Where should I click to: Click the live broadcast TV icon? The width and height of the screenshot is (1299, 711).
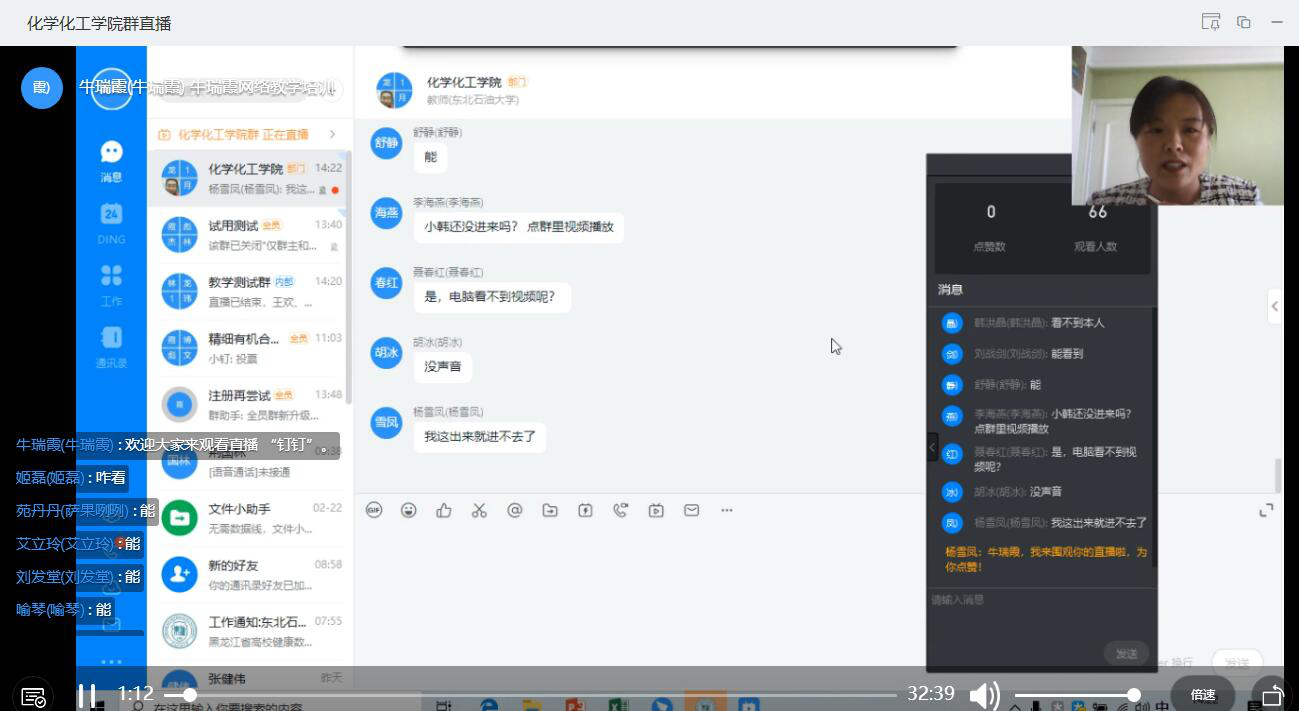(x=656, y=510)
